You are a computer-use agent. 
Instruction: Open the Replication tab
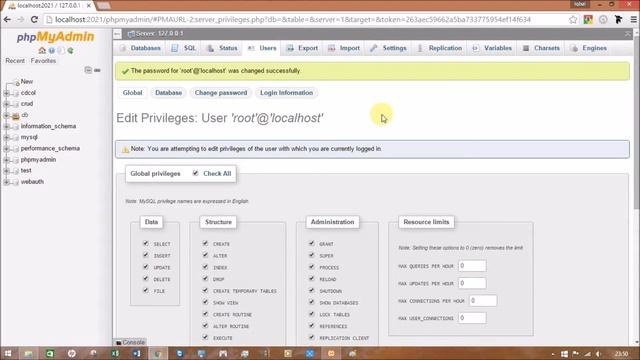point(440,48)
